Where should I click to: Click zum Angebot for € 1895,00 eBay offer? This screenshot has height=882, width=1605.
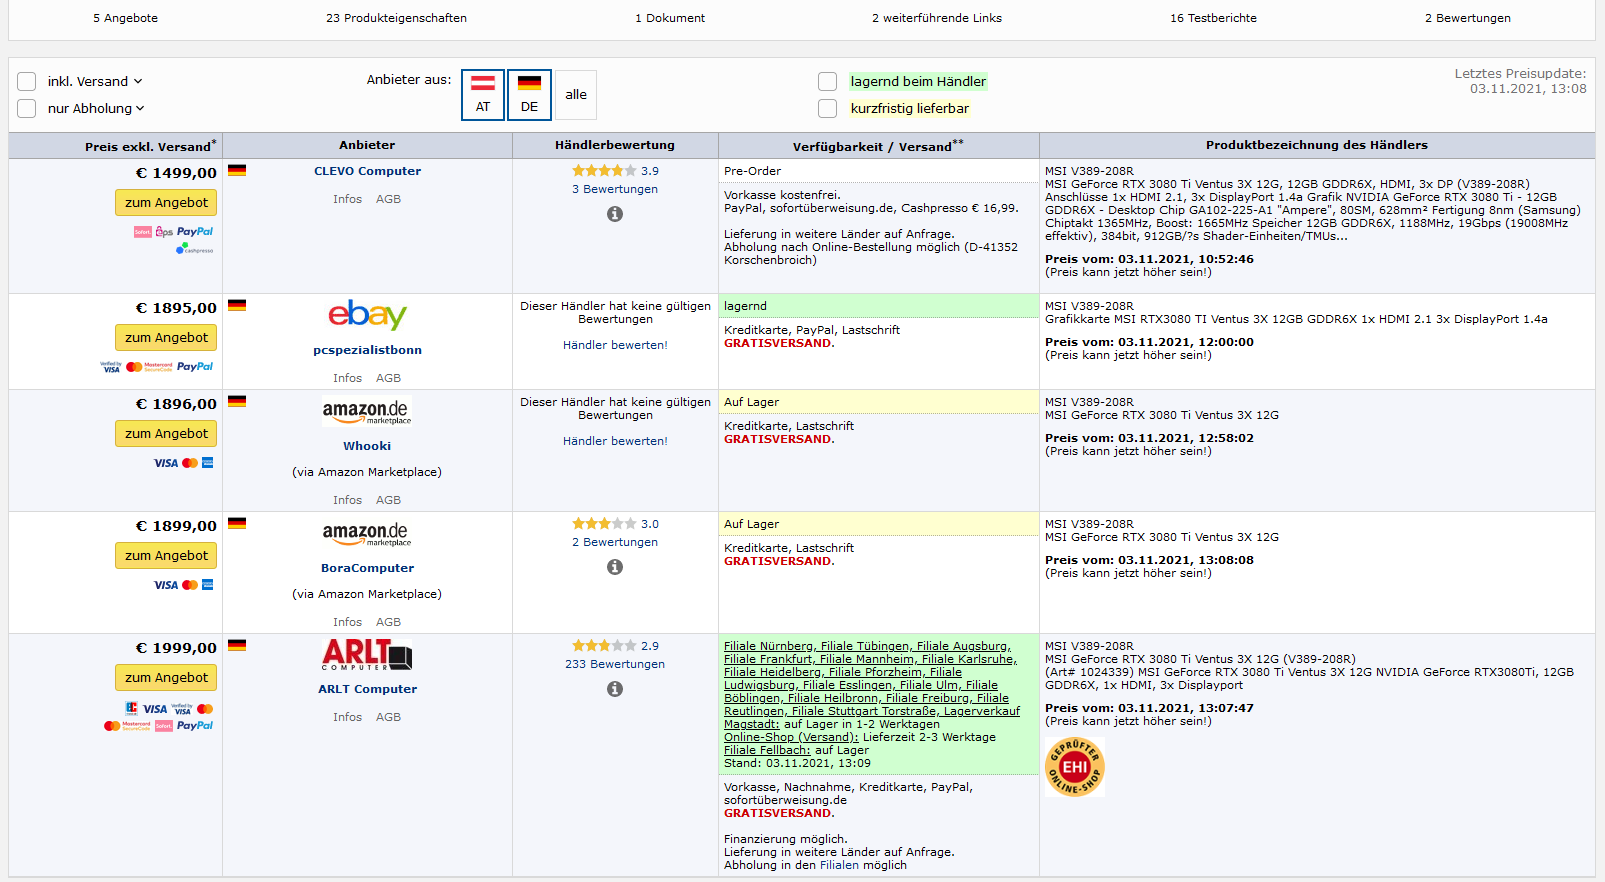[x=166, y=337]
